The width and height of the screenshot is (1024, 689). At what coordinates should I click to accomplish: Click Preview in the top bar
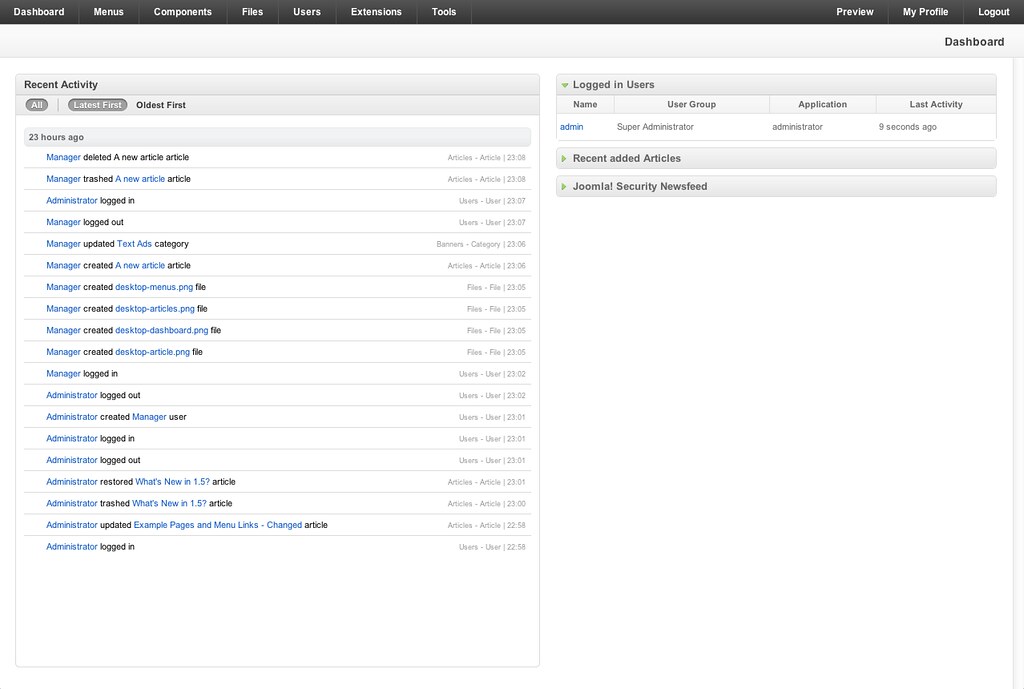(855, 12)
